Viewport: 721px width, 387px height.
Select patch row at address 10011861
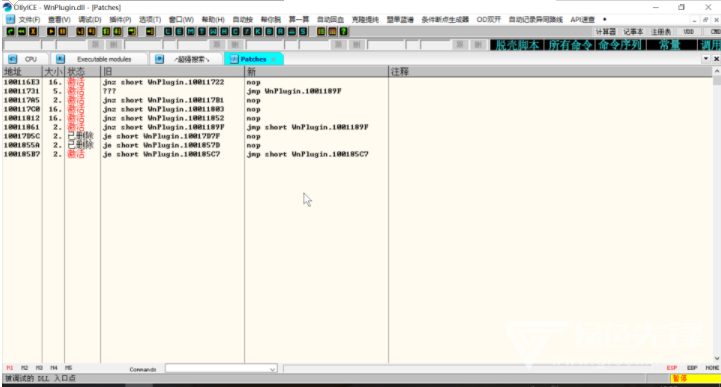[357, 127]
